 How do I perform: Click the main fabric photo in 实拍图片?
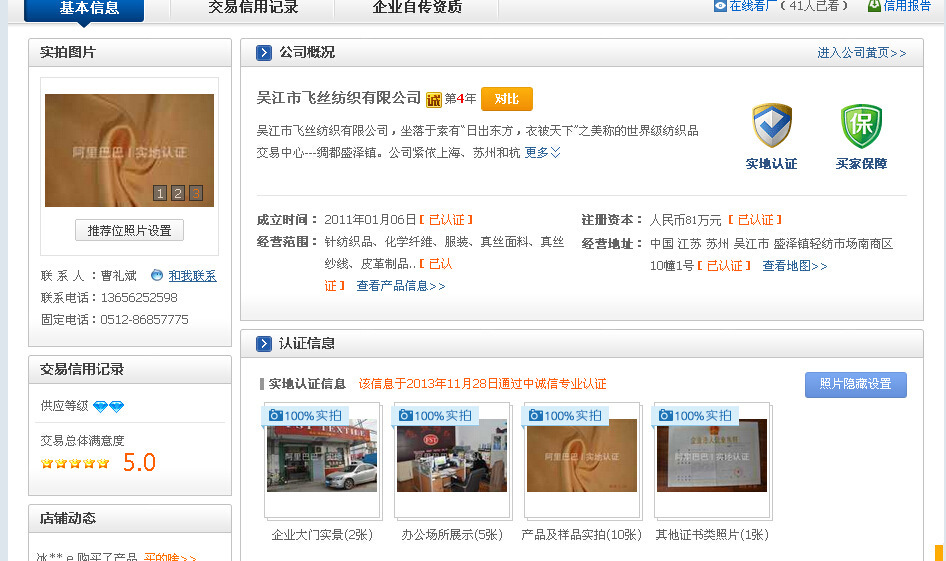click(129, 150)
